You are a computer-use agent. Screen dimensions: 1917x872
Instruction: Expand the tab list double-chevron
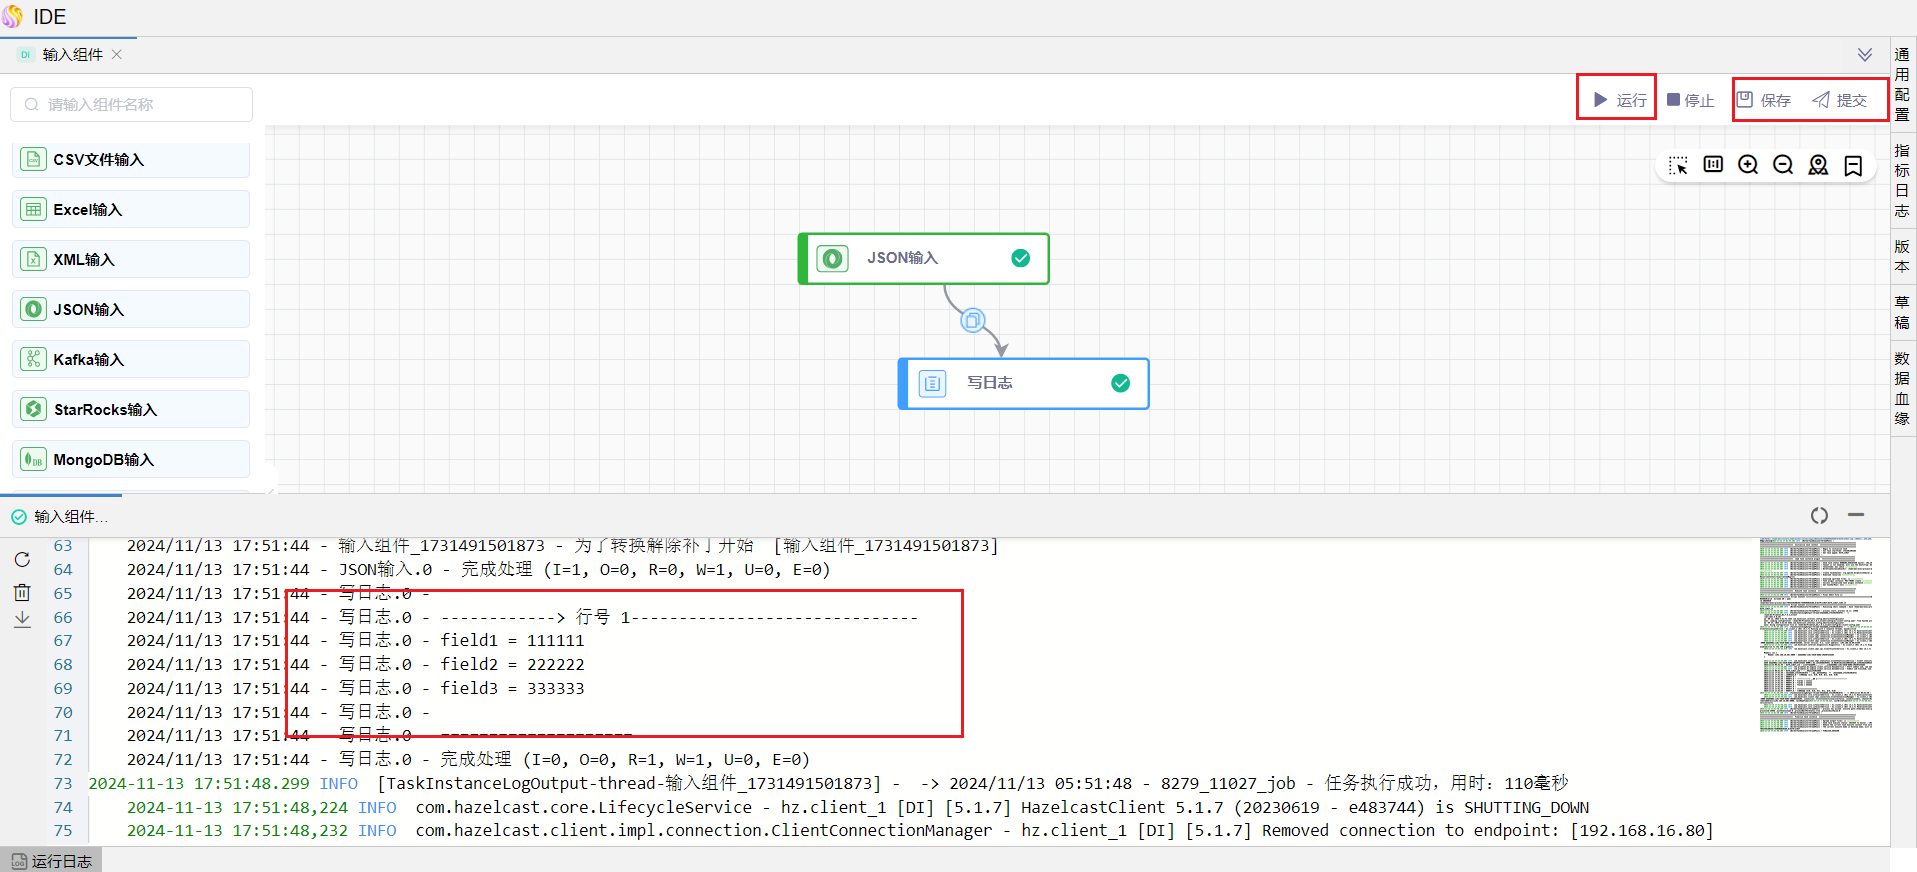(1865, 55)
